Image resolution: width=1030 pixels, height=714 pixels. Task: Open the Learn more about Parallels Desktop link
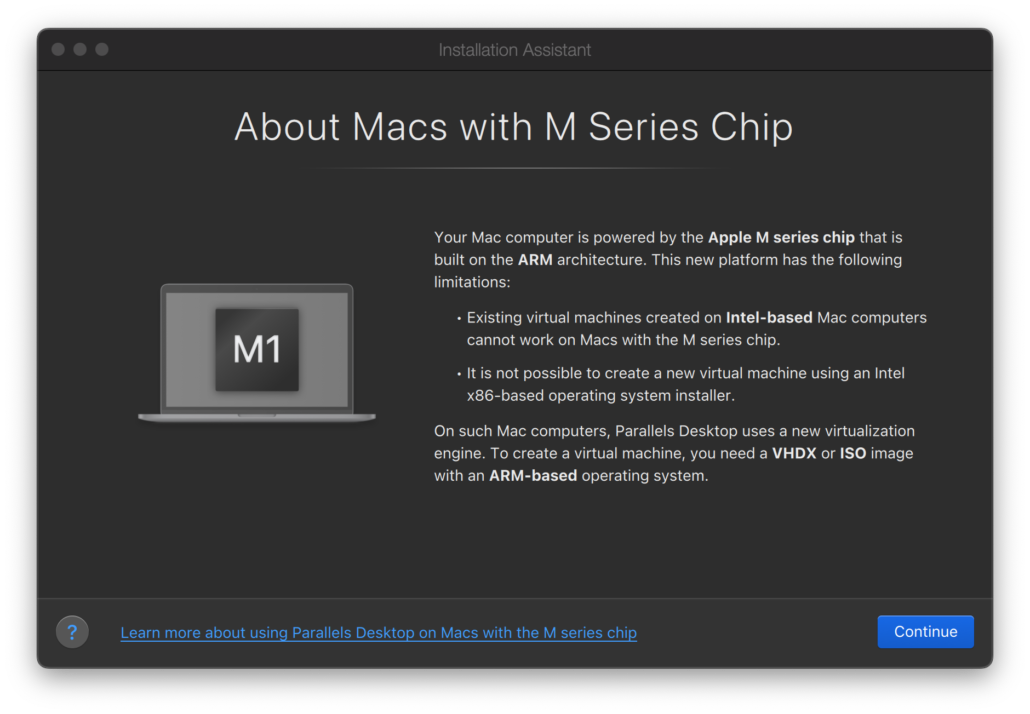[x=378, y=633]
